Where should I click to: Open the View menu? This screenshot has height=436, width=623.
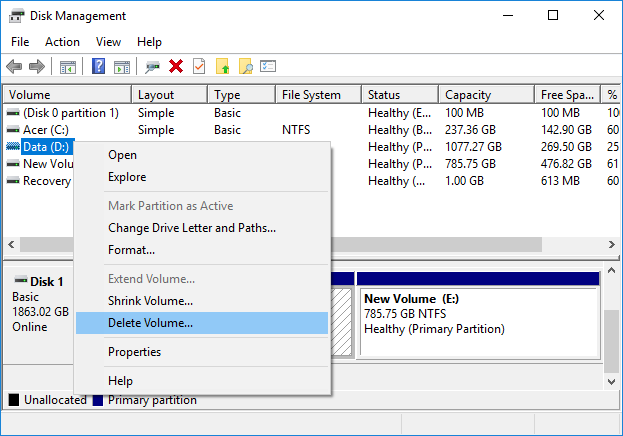click(x=108, y=42)
